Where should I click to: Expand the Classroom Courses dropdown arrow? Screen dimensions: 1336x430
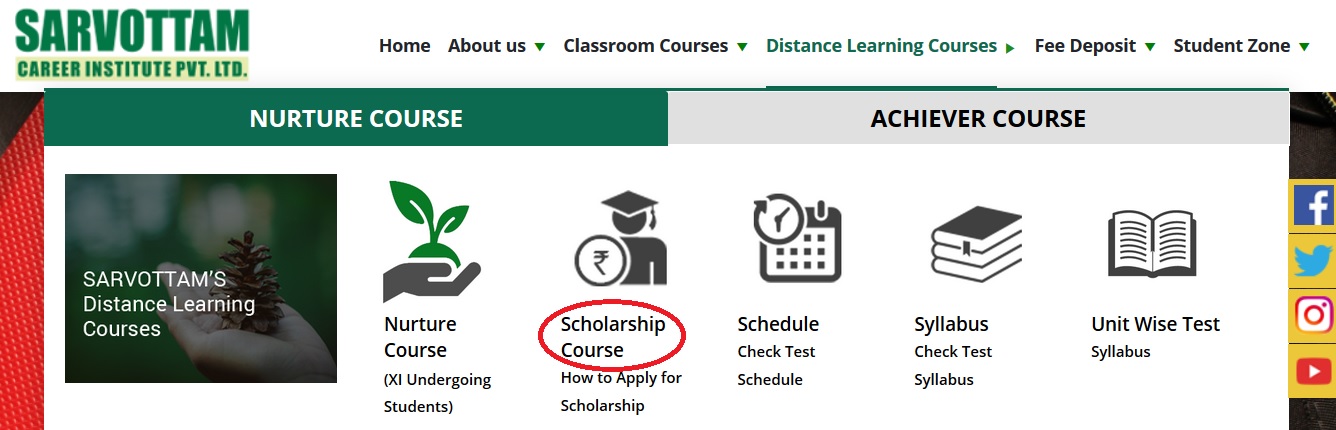pos(742,47)
